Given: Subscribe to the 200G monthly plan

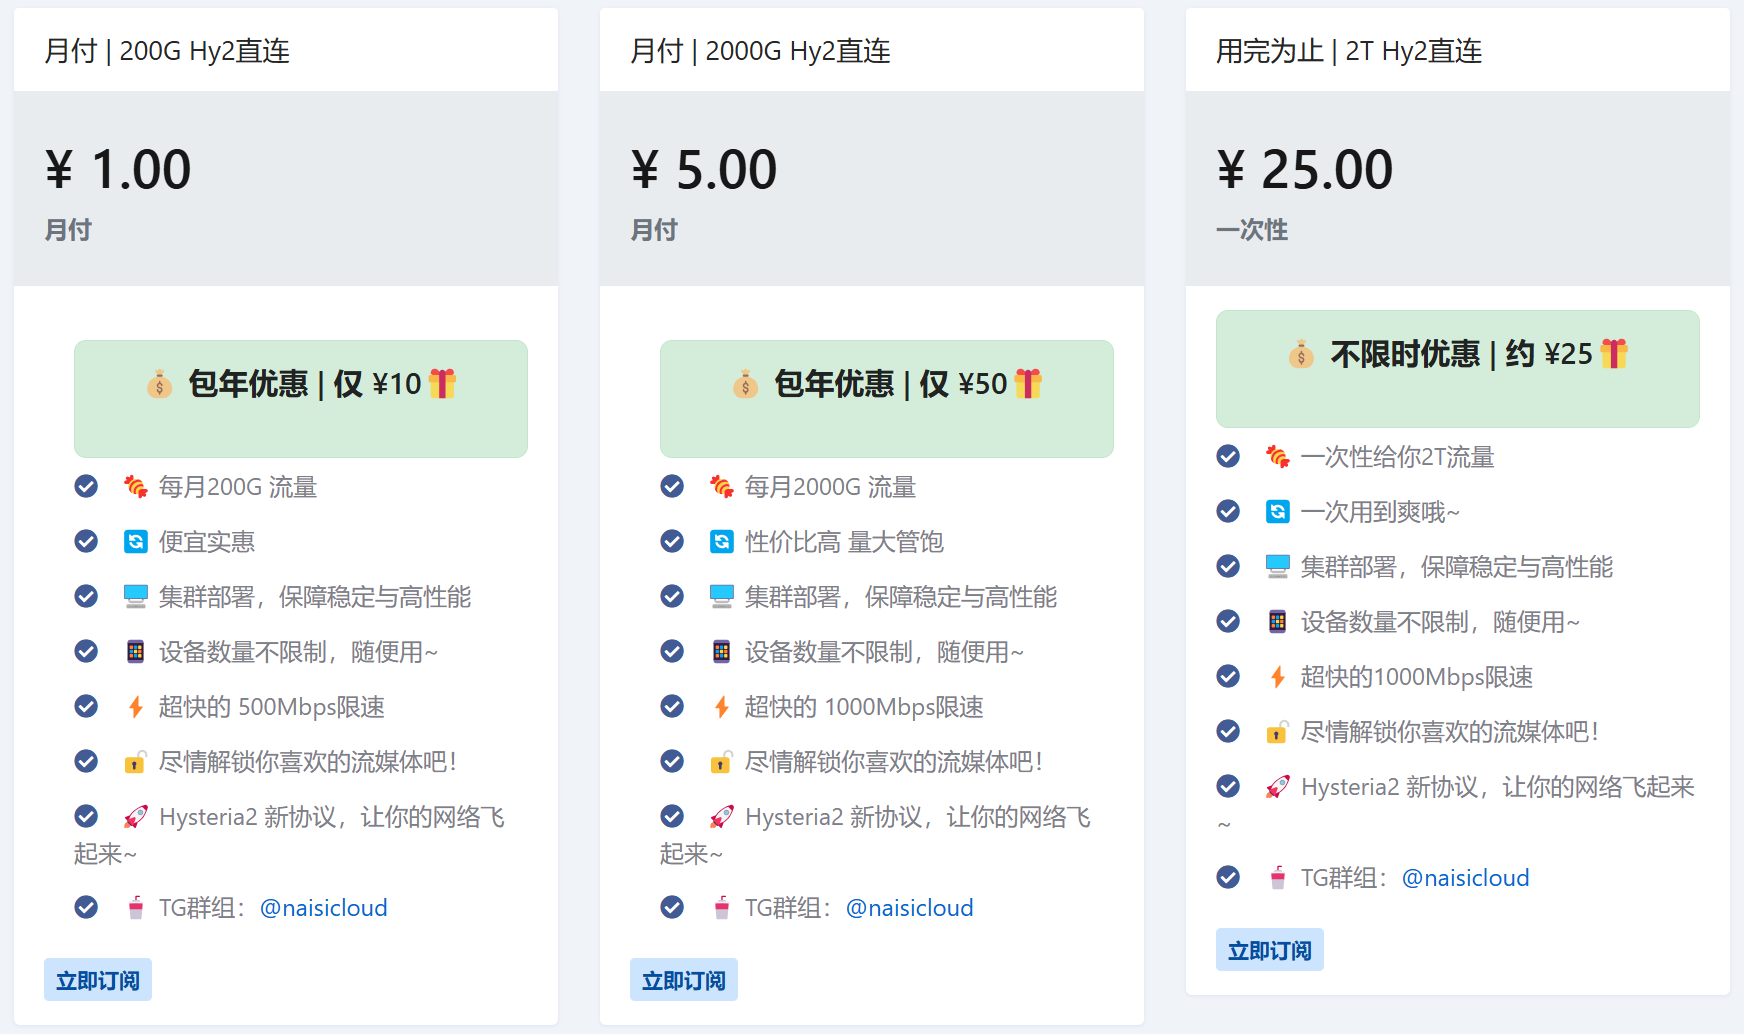Looking at the screenshot, I should point(98,980).
